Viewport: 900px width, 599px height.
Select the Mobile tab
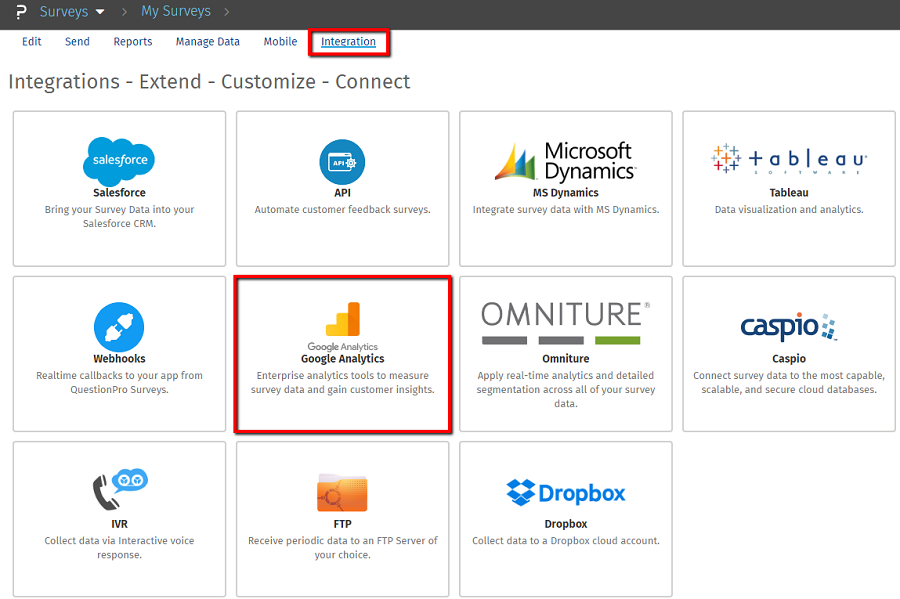coord(280,42)
